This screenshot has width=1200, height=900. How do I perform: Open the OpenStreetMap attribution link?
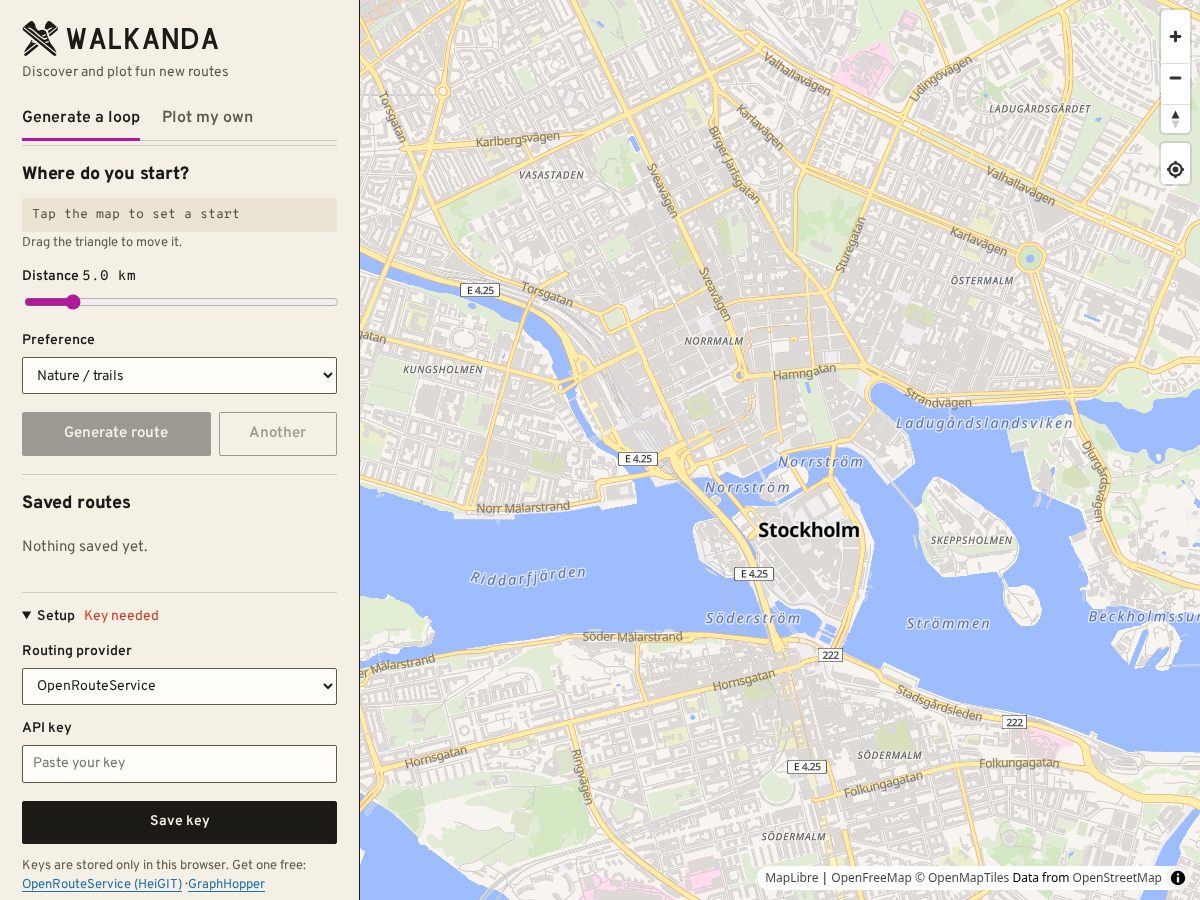1117,878
